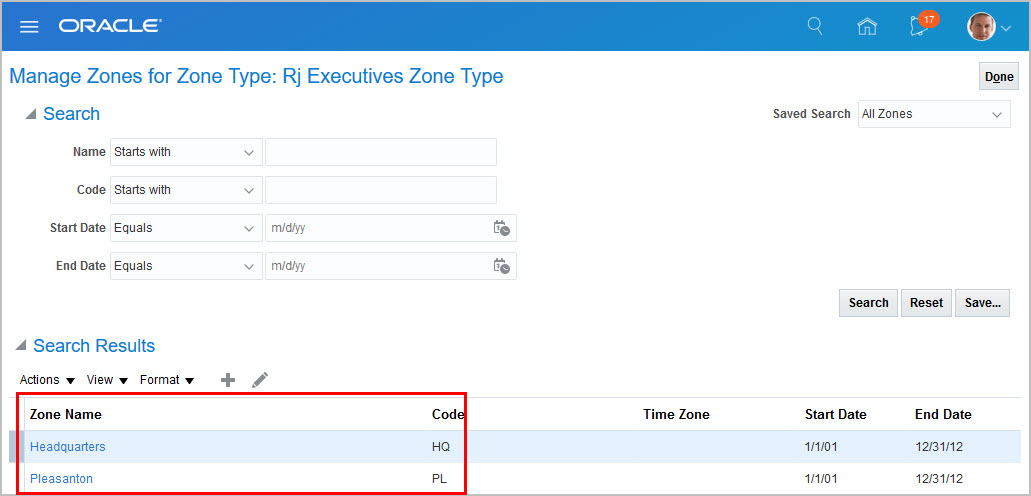The height and width of the screenshot is (496, 1031).
Task: Click the plus icon to add zone
Action: [228, 380]
